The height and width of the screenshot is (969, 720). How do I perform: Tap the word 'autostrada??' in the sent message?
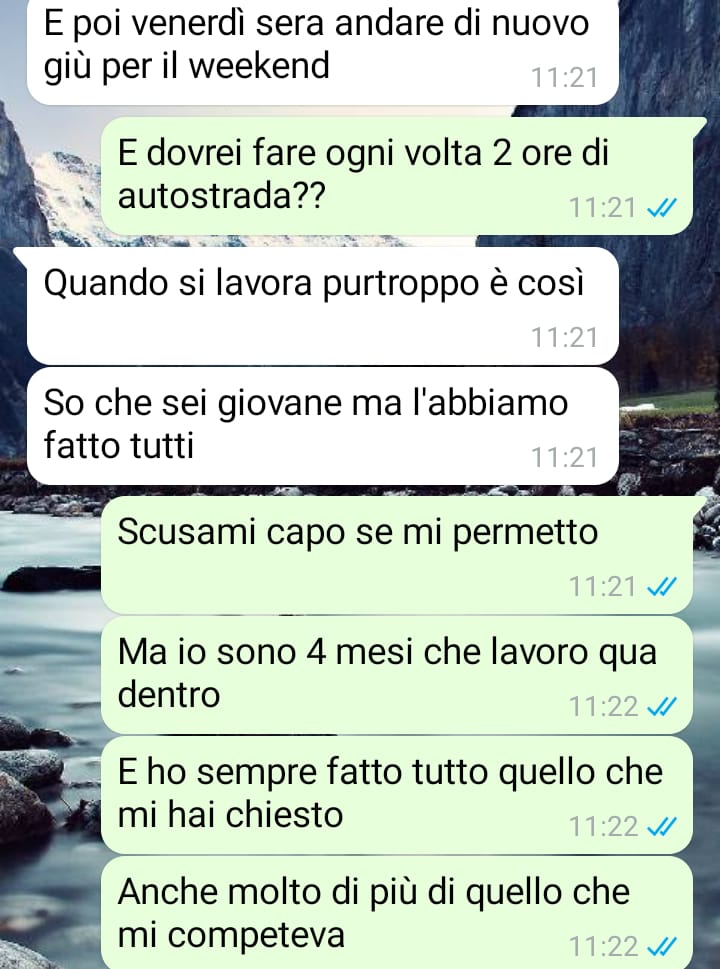pos(221,197)
